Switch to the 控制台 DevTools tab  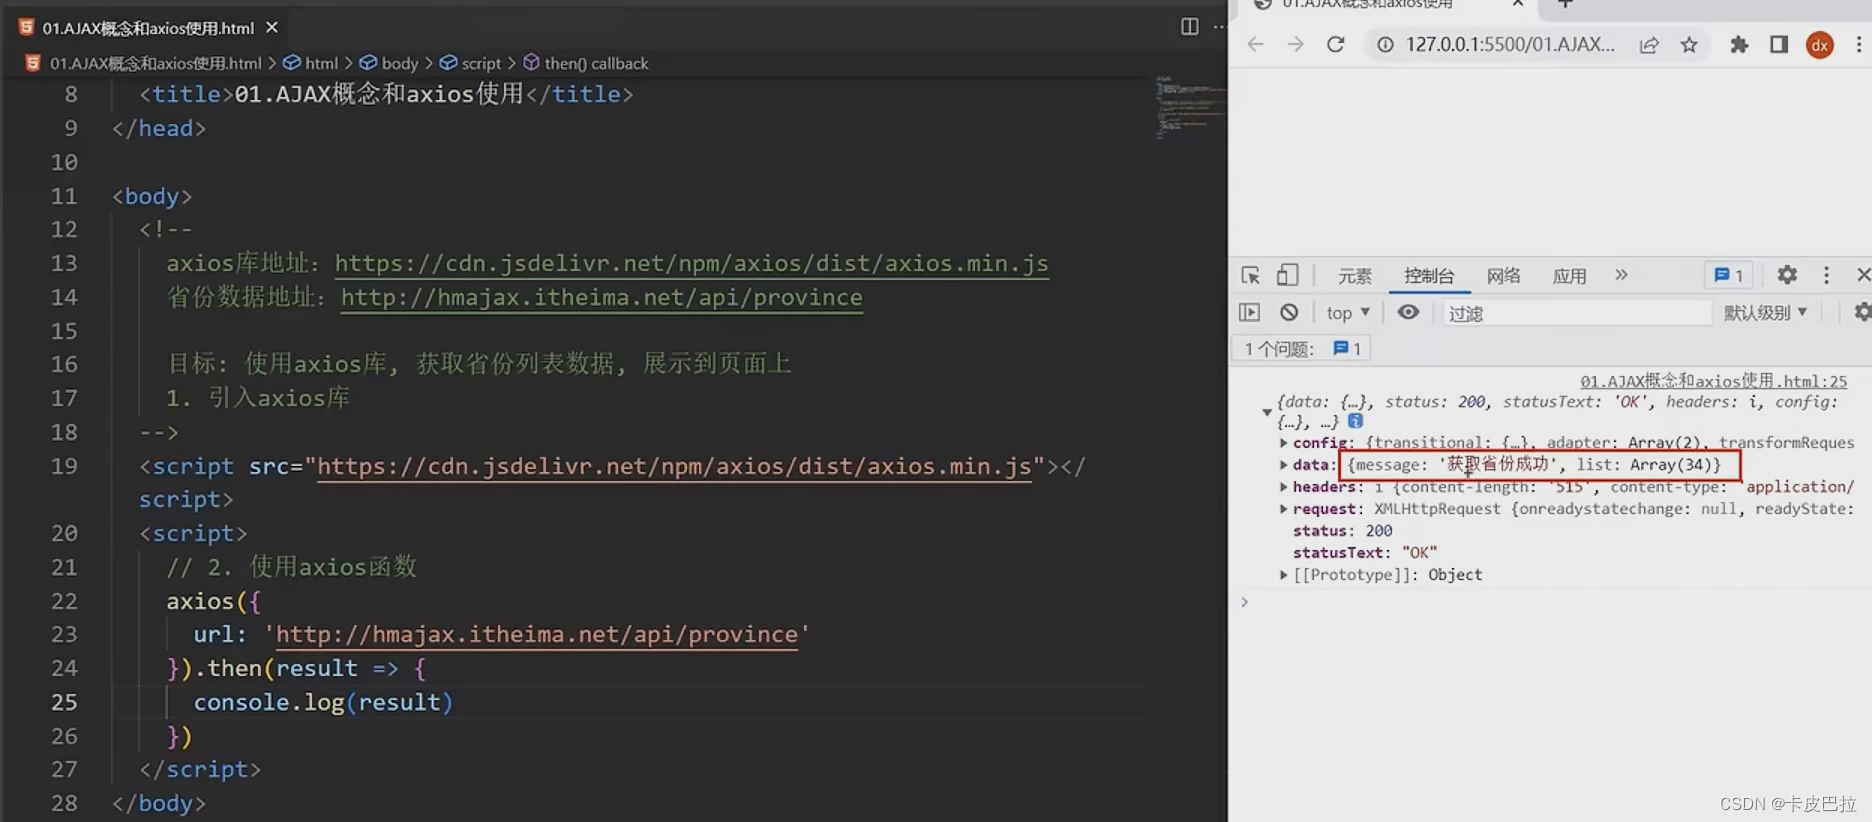pos(1429,276)
